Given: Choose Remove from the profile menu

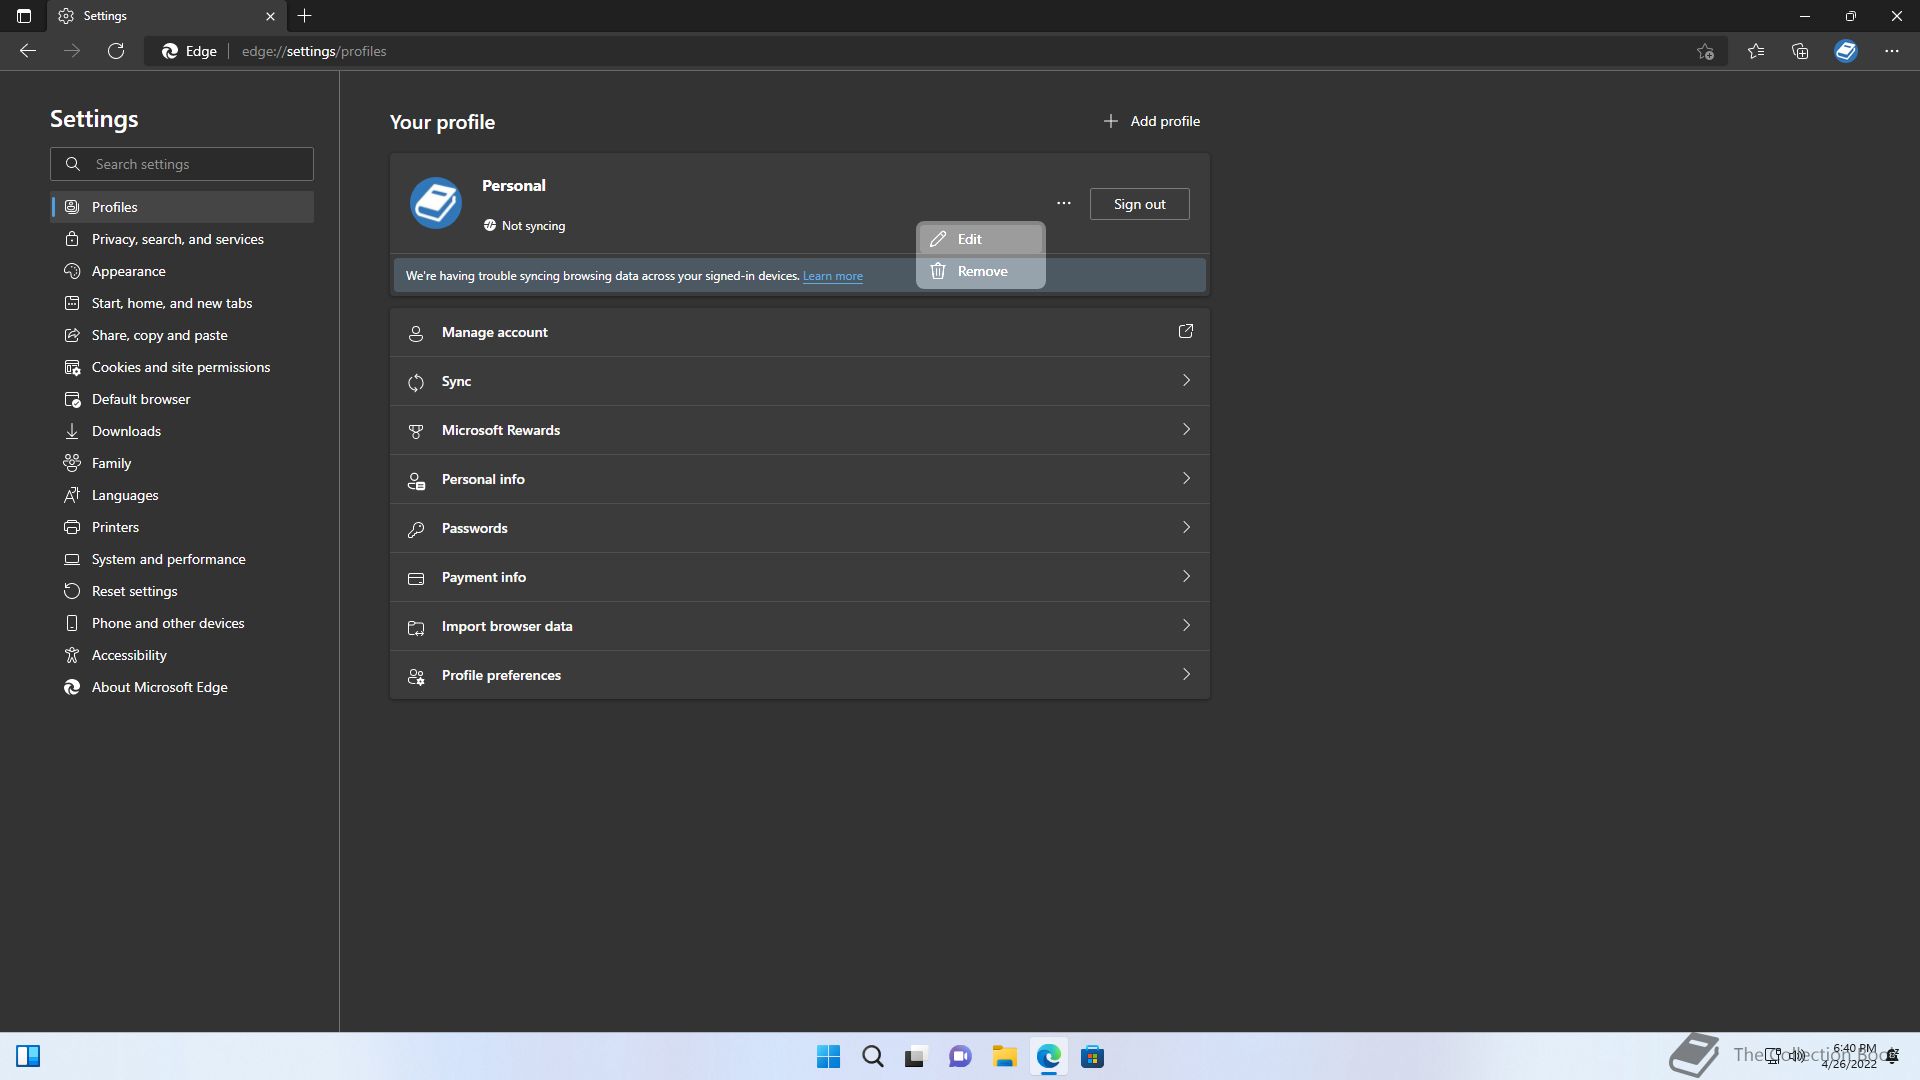Looking at the screenshot, I should pos(981,271).
